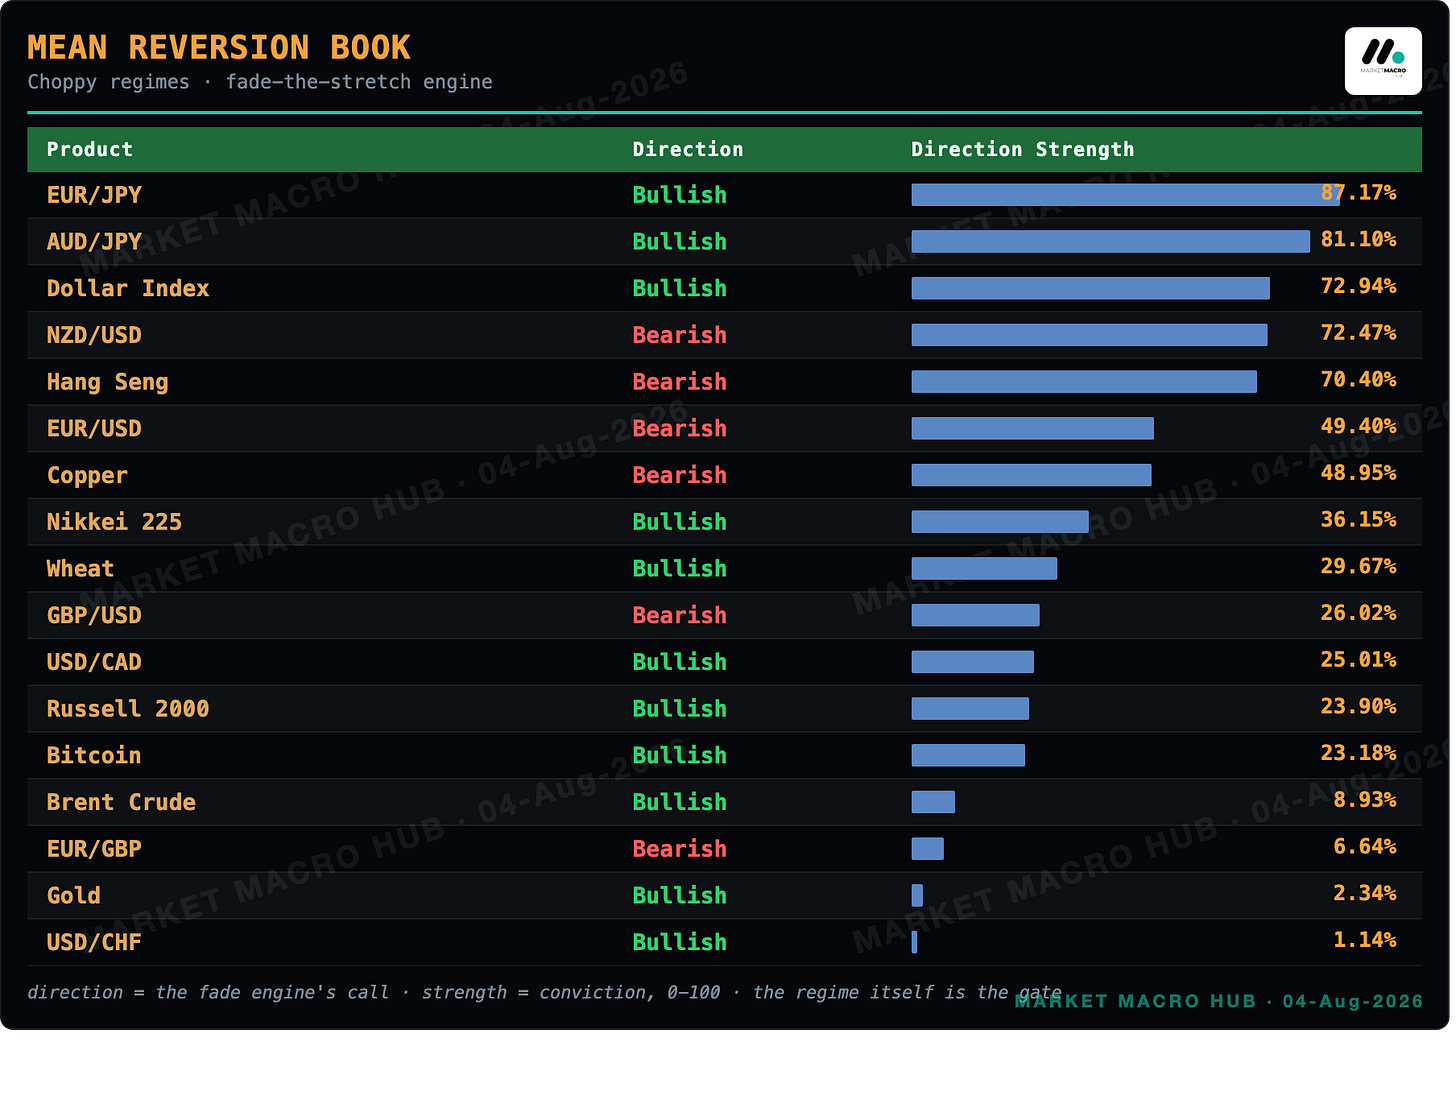Select the Bitcoin product name
The image size is (1456, 1095).
click(x=94, y=755)
